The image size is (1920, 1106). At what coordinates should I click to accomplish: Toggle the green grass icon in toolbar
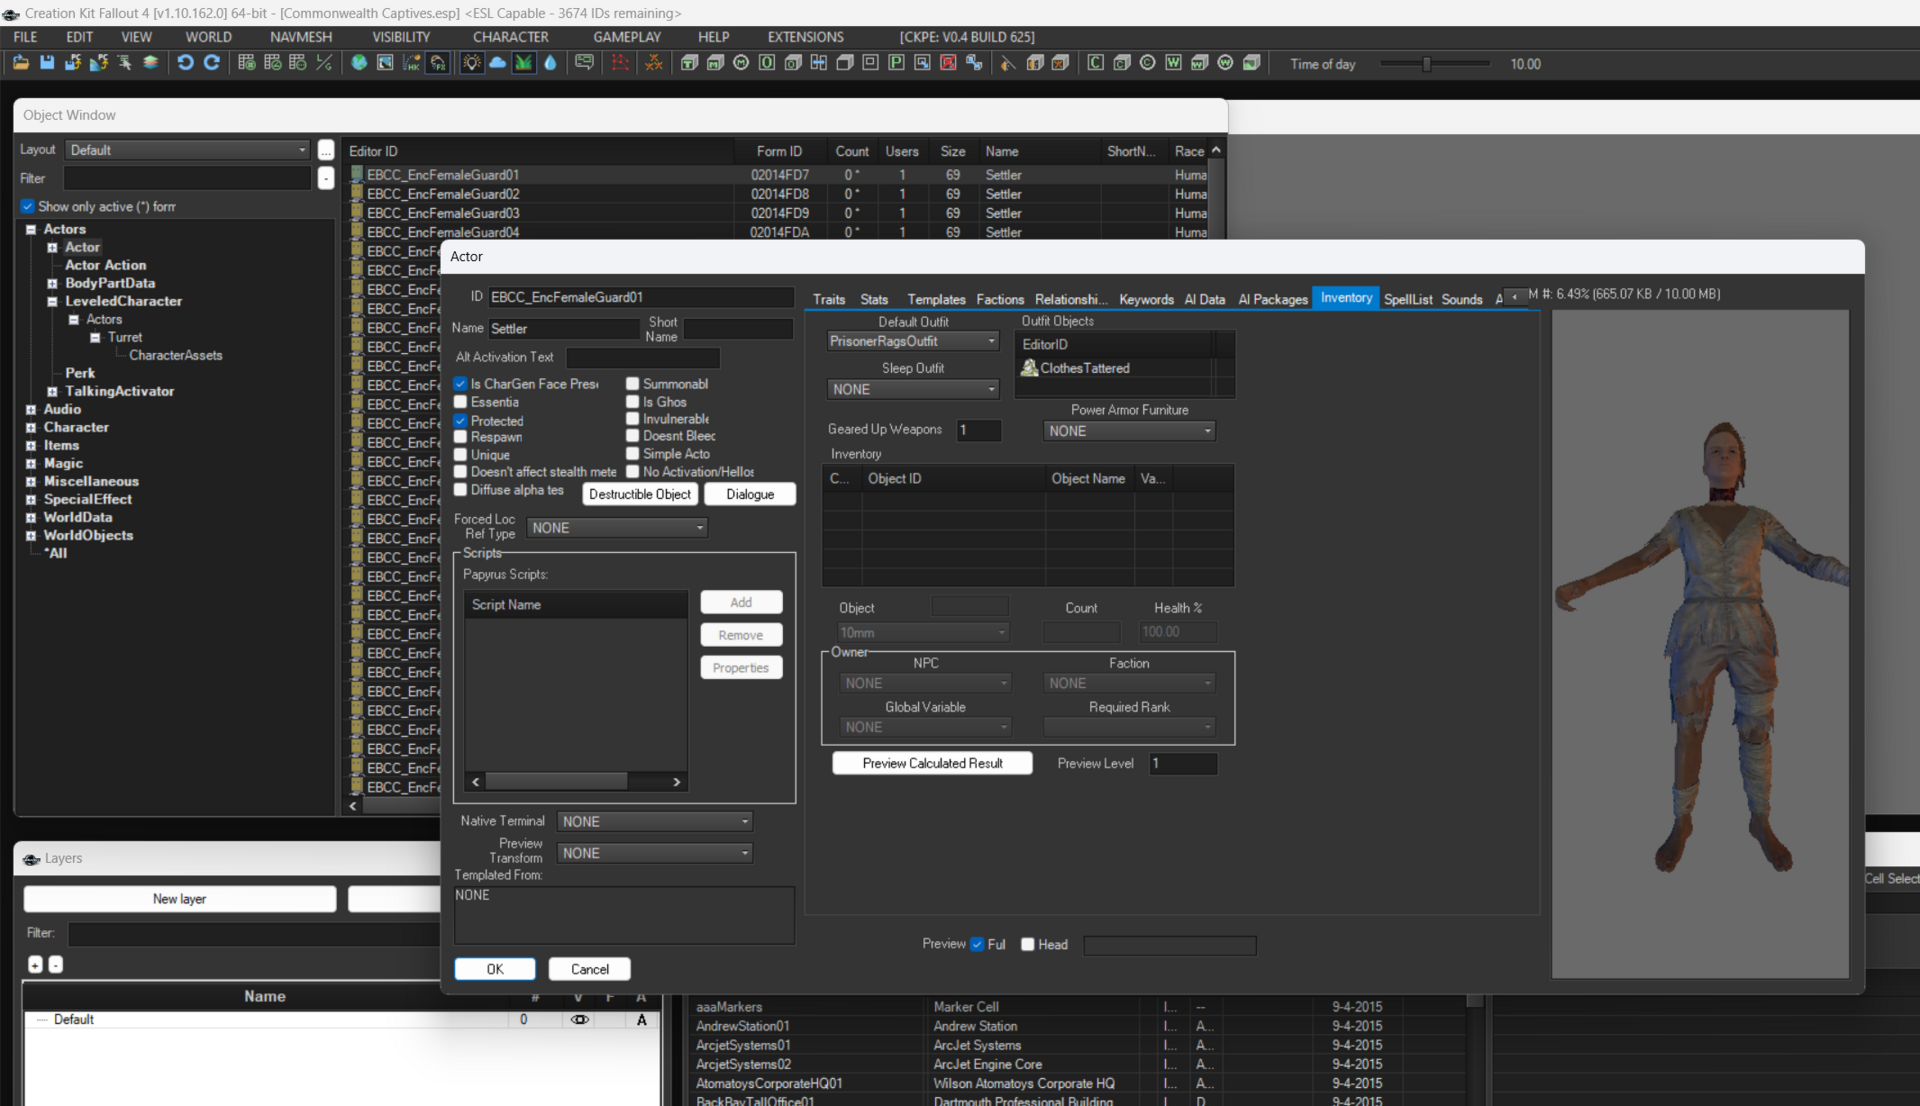[523, 63]
